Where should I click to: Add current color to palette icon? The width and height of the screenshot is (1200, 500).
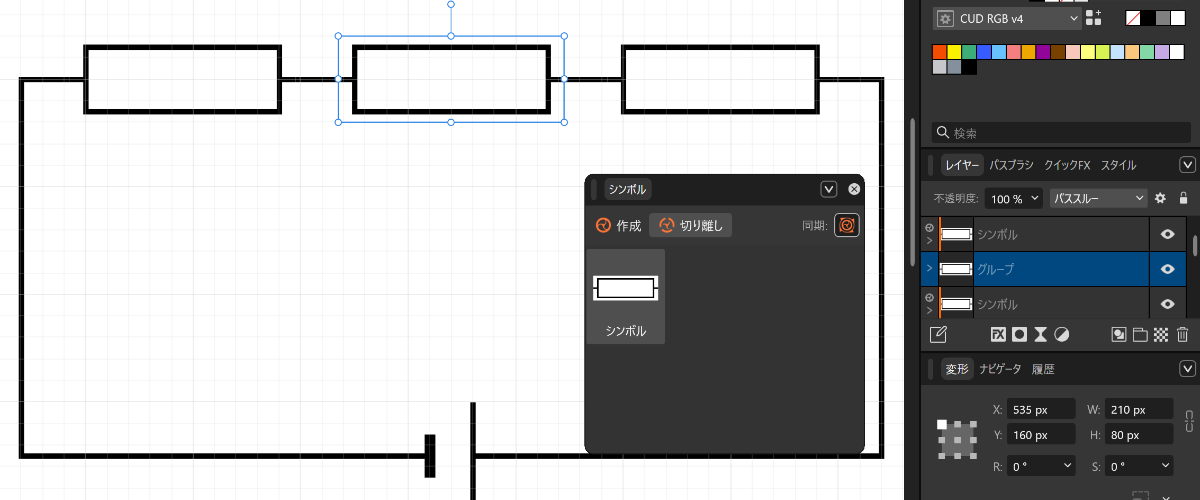pos(1093,18)
